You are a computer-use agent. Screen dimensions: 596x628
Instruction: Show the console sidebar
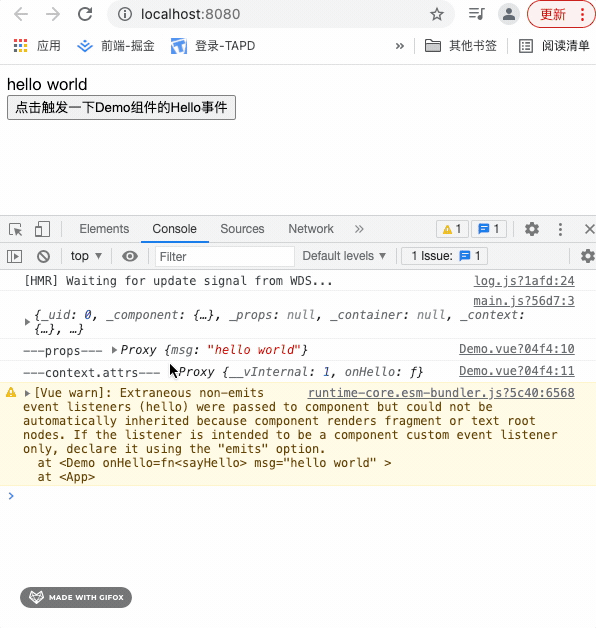14,256
